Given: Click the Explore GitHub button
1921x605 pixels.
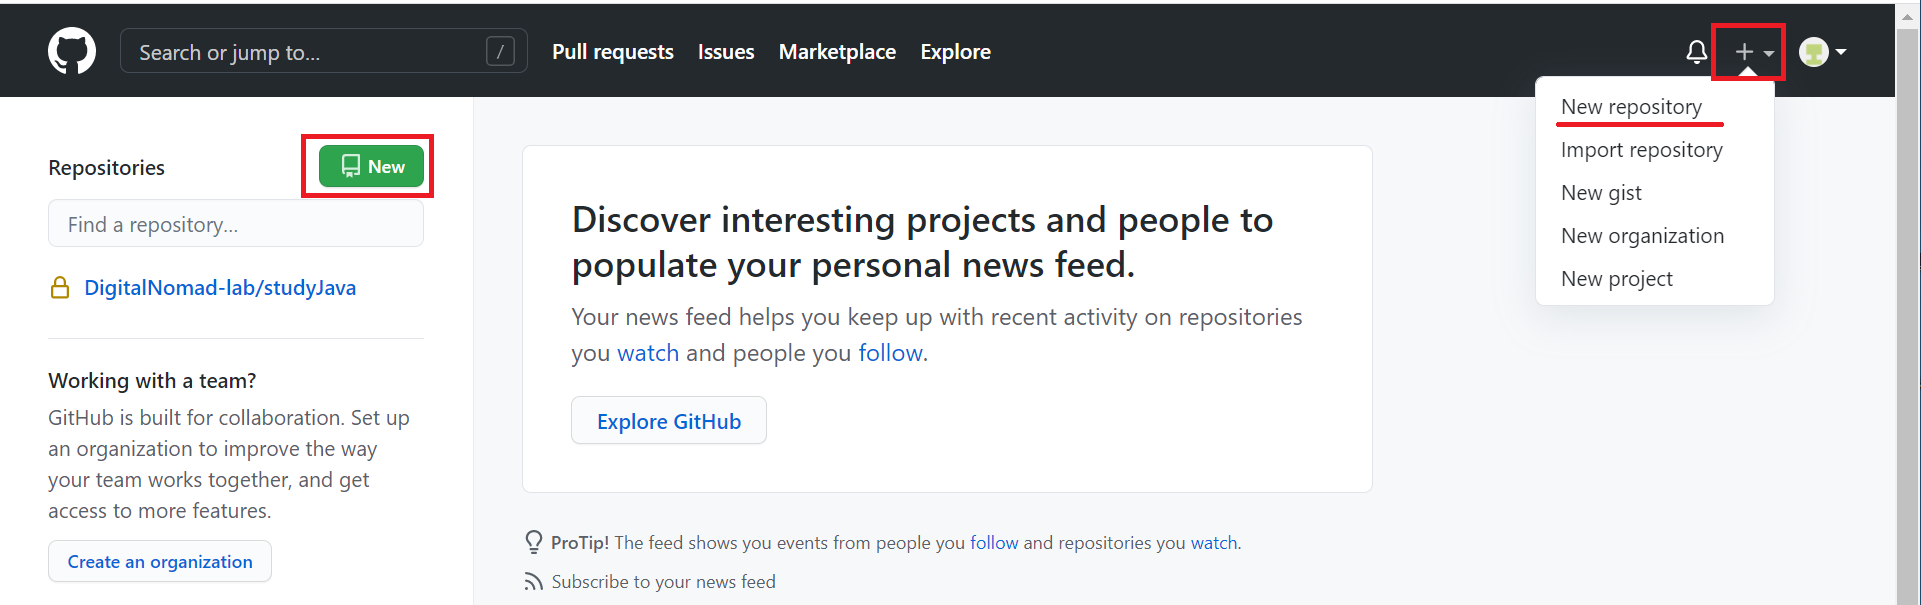Looking at the screenshot, I should click(669, 421).
